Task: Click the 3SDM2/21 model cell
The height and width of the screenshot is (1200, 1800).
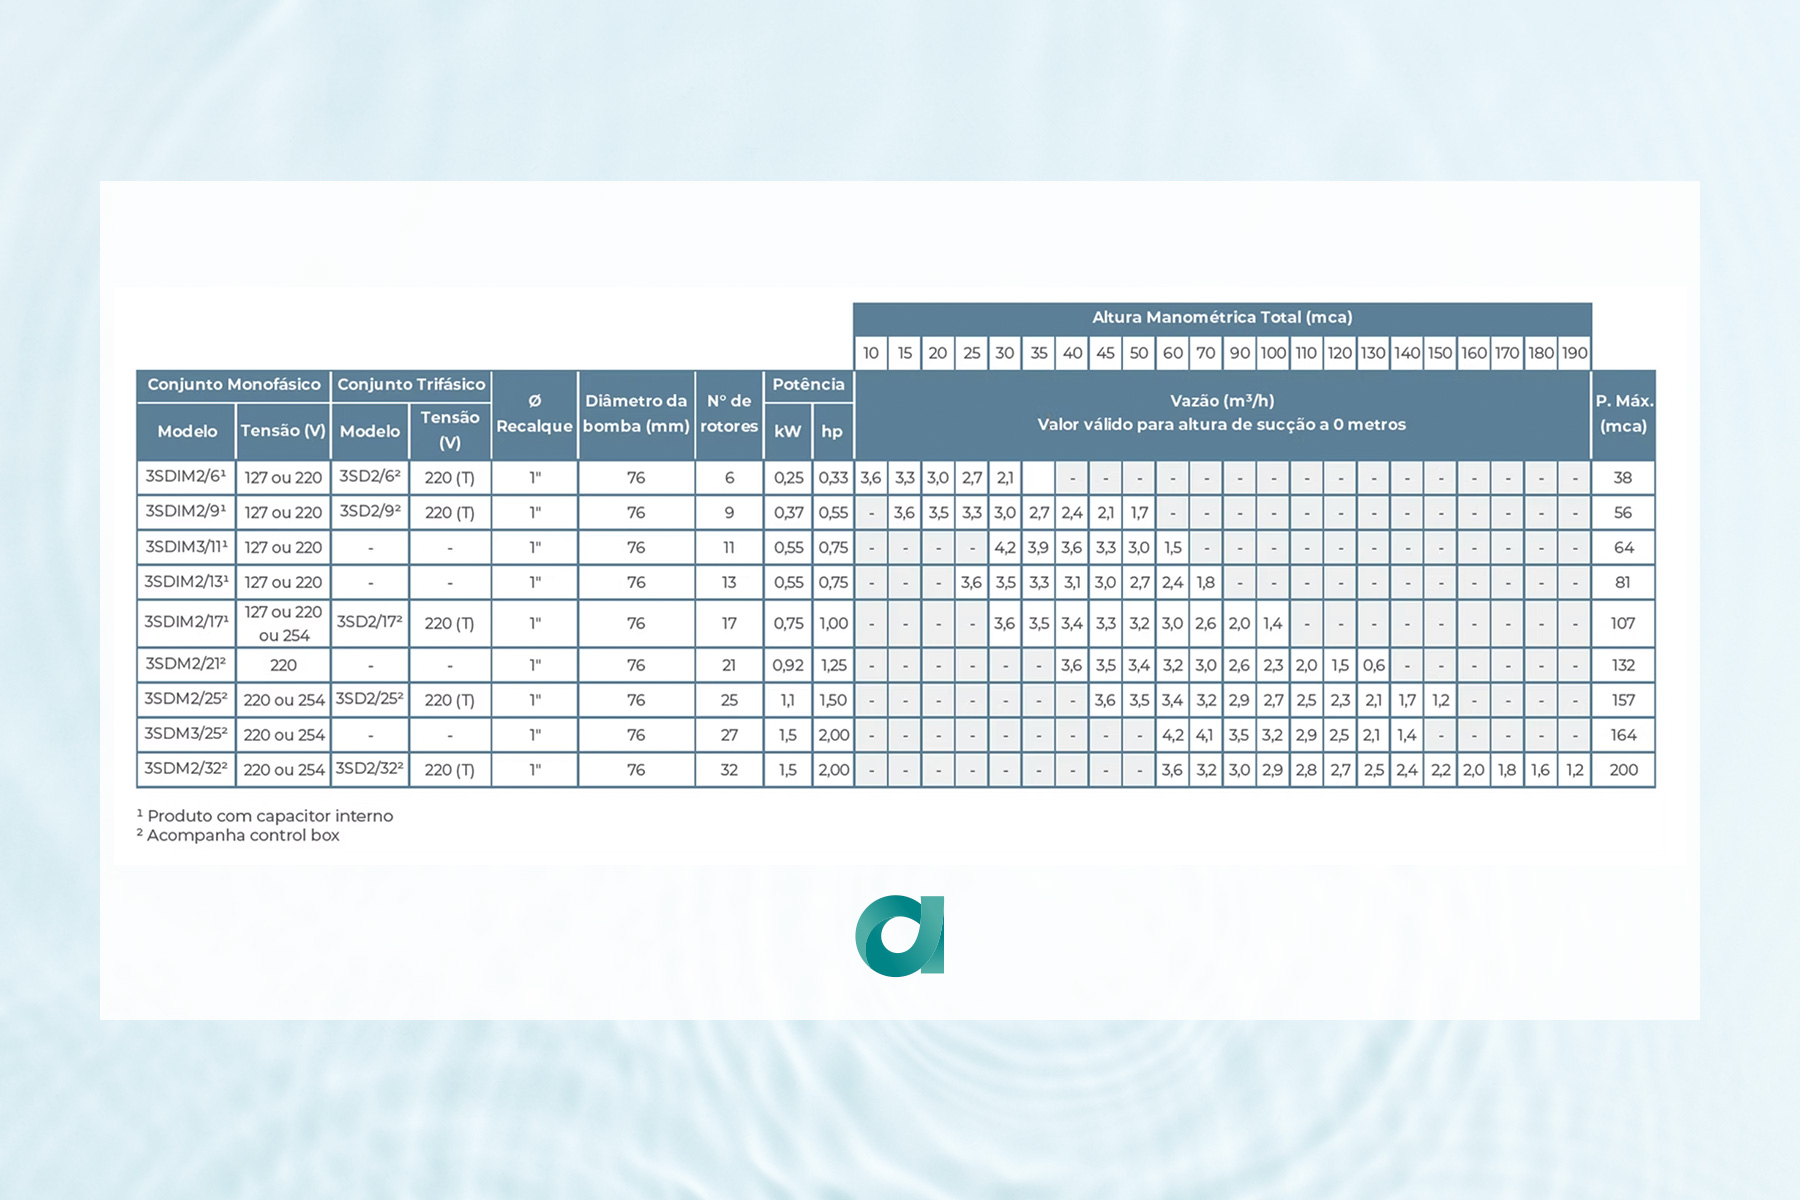Action: pos(186,665)
